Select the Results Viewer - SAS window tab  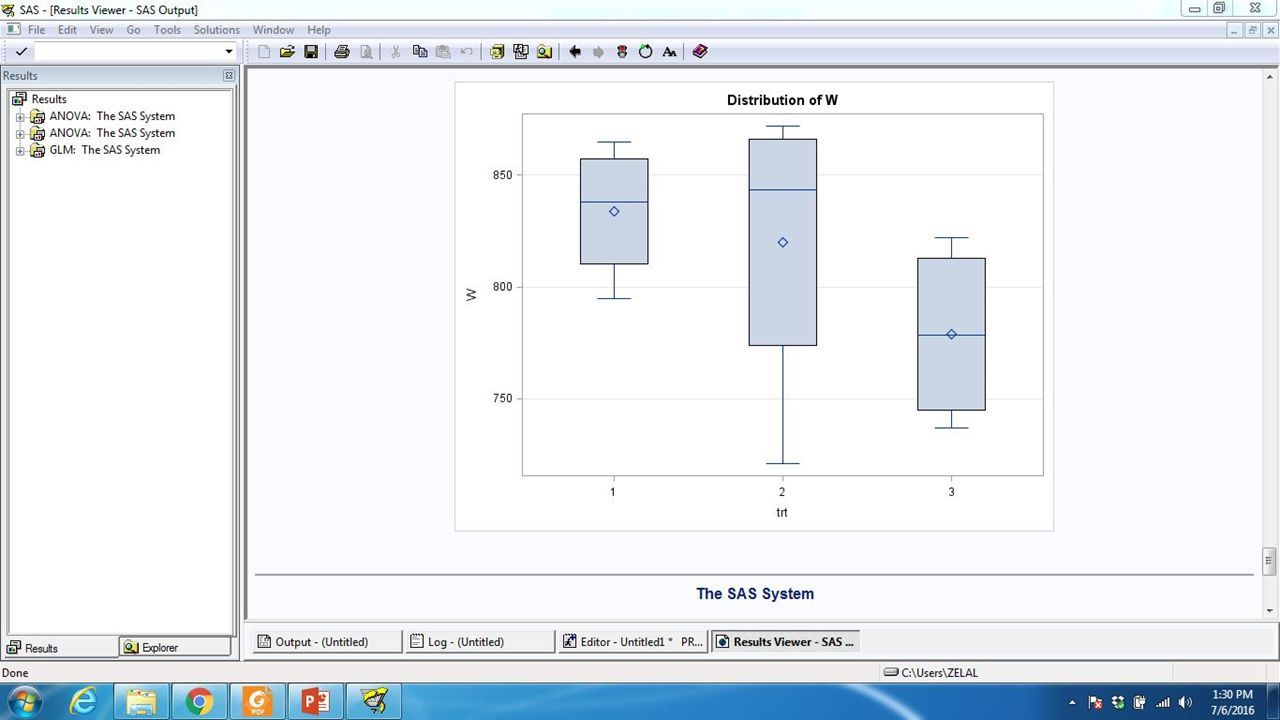pos(786,642)
